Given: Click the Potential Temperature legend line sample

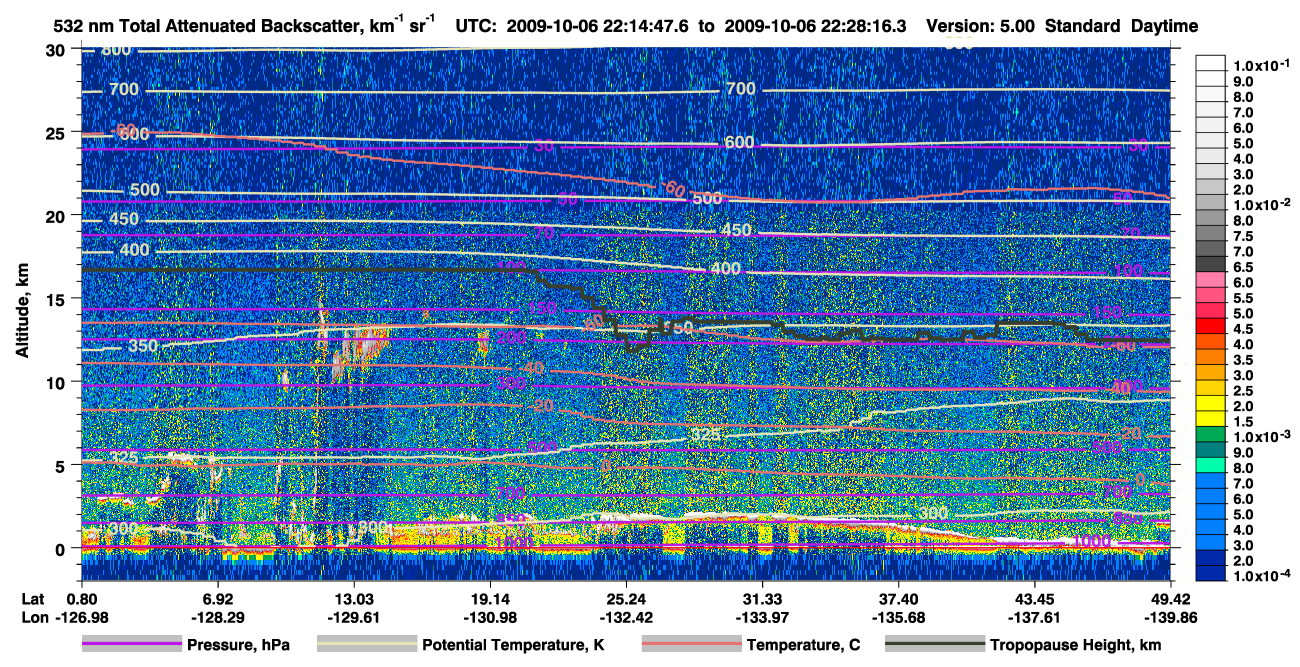Looking at the screenshot, I should tap(366, 644).
